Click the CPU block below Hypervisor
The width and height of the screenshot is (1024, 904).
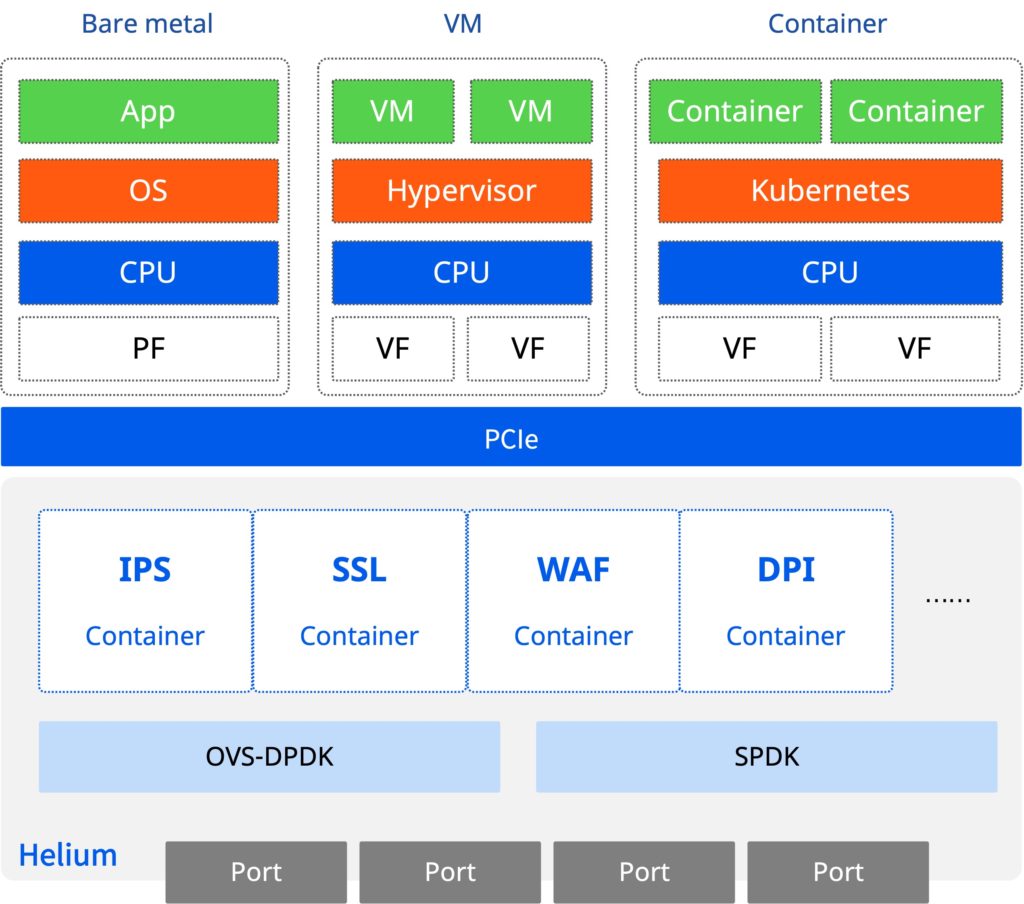click(x=462, y=272)
